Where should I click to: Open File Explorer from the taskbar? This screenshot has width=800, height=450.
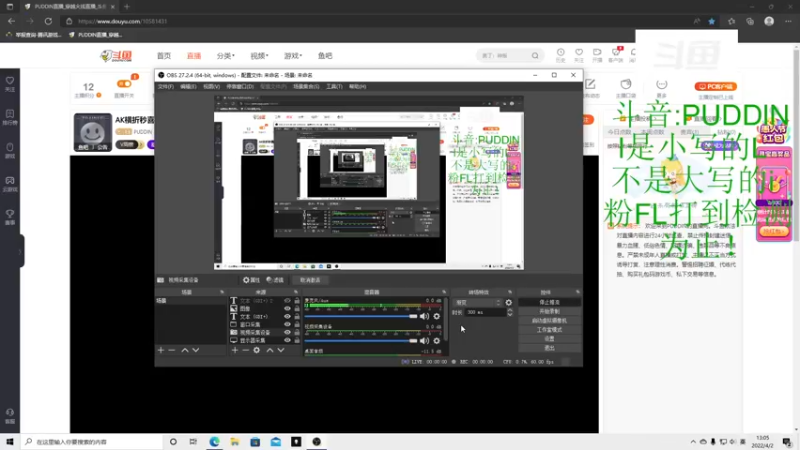coord(235,442)
